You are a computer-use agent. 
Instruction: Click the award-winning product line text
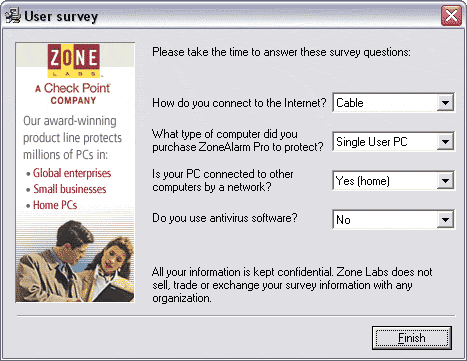point(72,137)
